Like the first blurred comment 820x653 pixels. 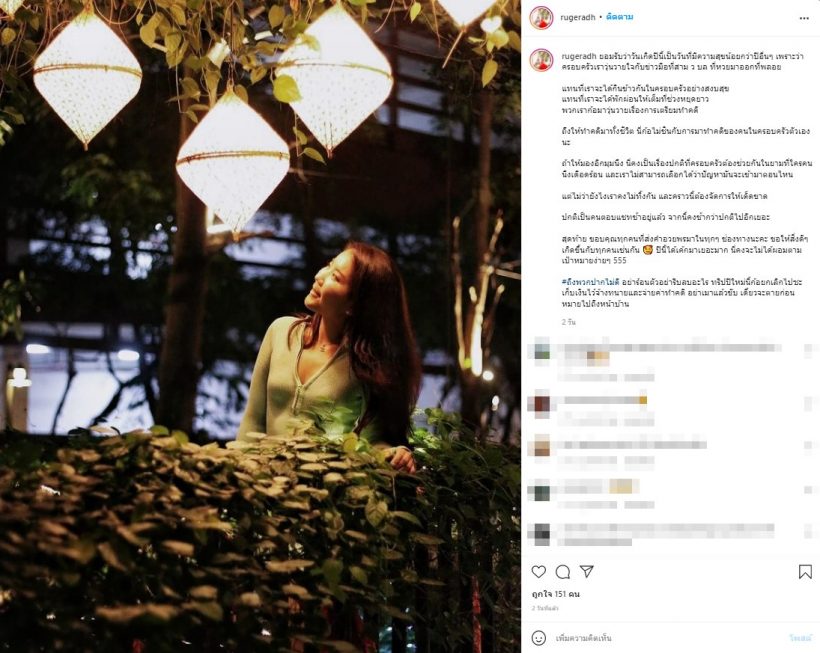point(810,350)
